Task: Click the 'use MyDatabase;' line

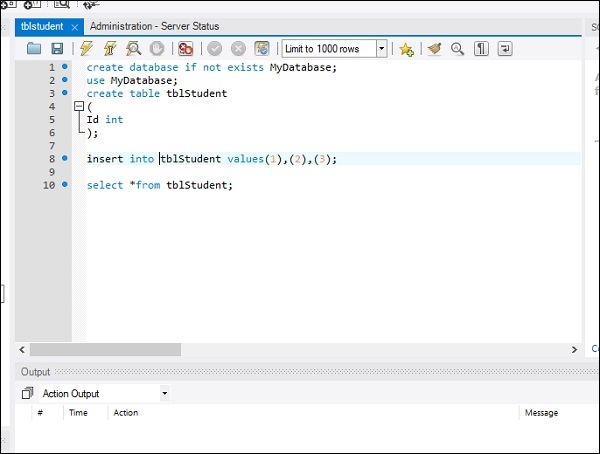Action: click(x=132, y=80)
